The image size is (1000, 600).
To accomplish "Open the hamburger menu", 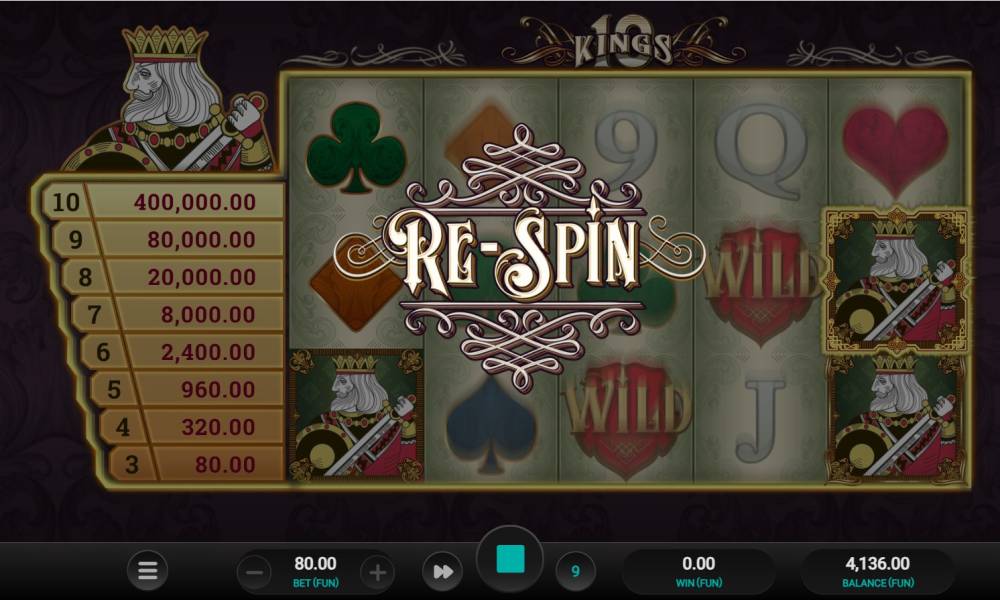I will coord(147,570).
